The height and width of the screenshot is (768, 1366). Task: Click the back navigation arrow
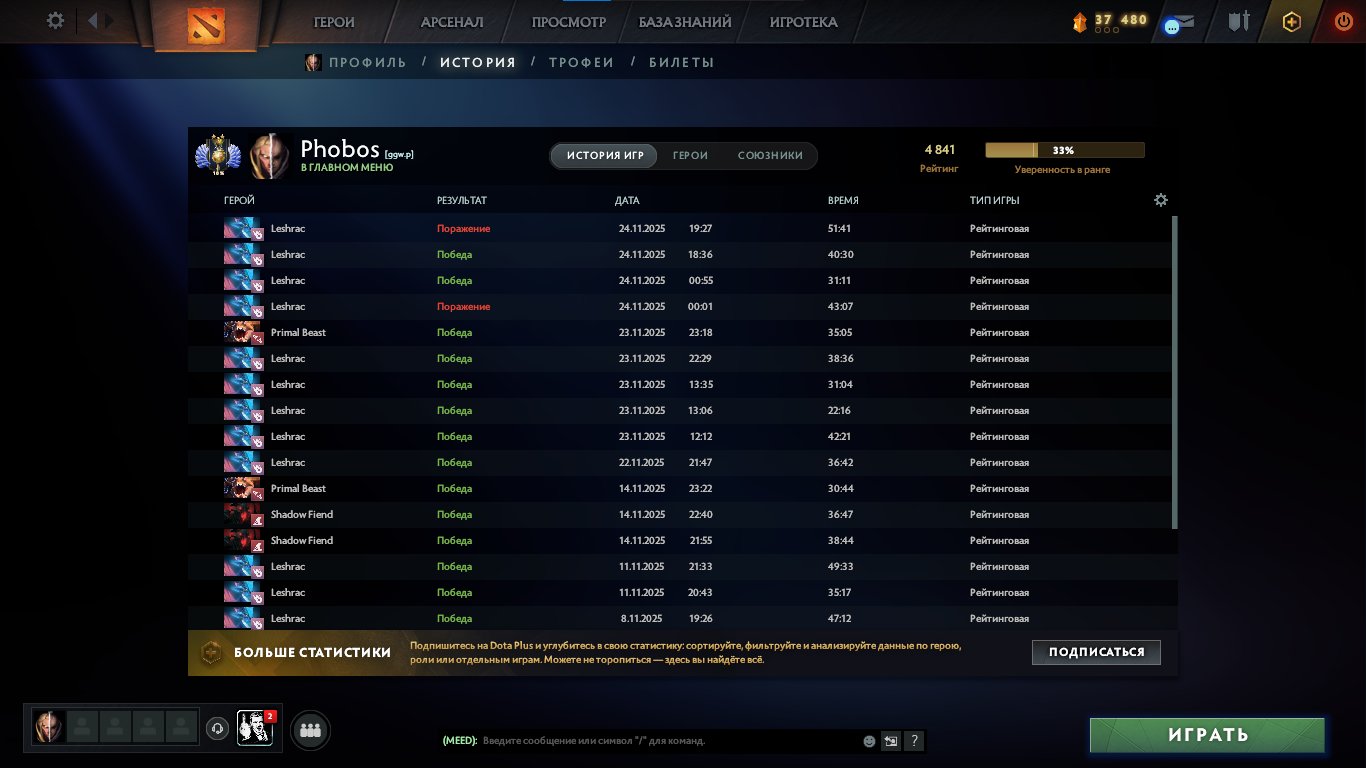coord(93,21)
